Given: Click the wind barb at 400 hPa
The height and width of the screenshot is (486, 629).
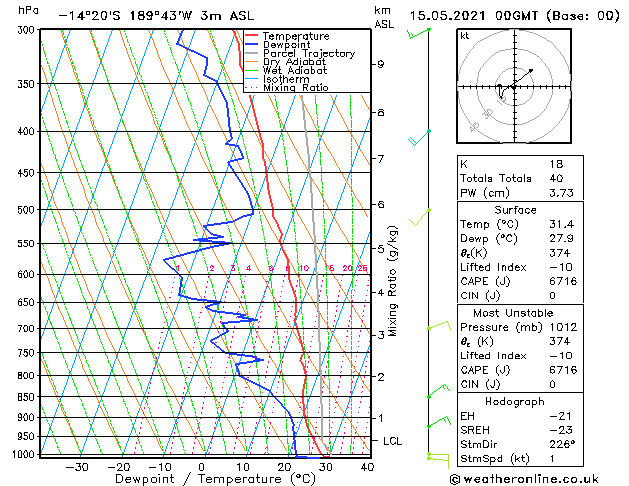Looking at the screenshot, I should 419,138.
